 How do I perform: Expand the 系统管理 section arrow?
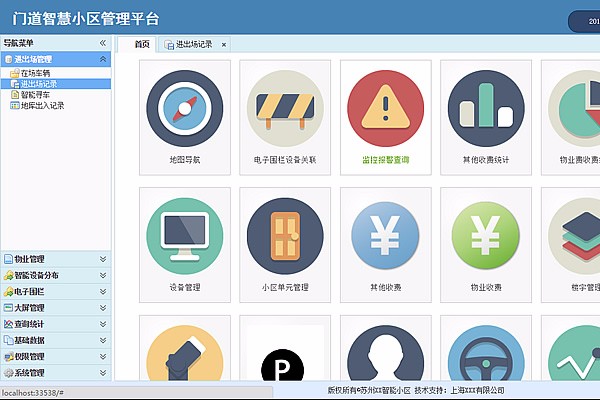[103, 373]
